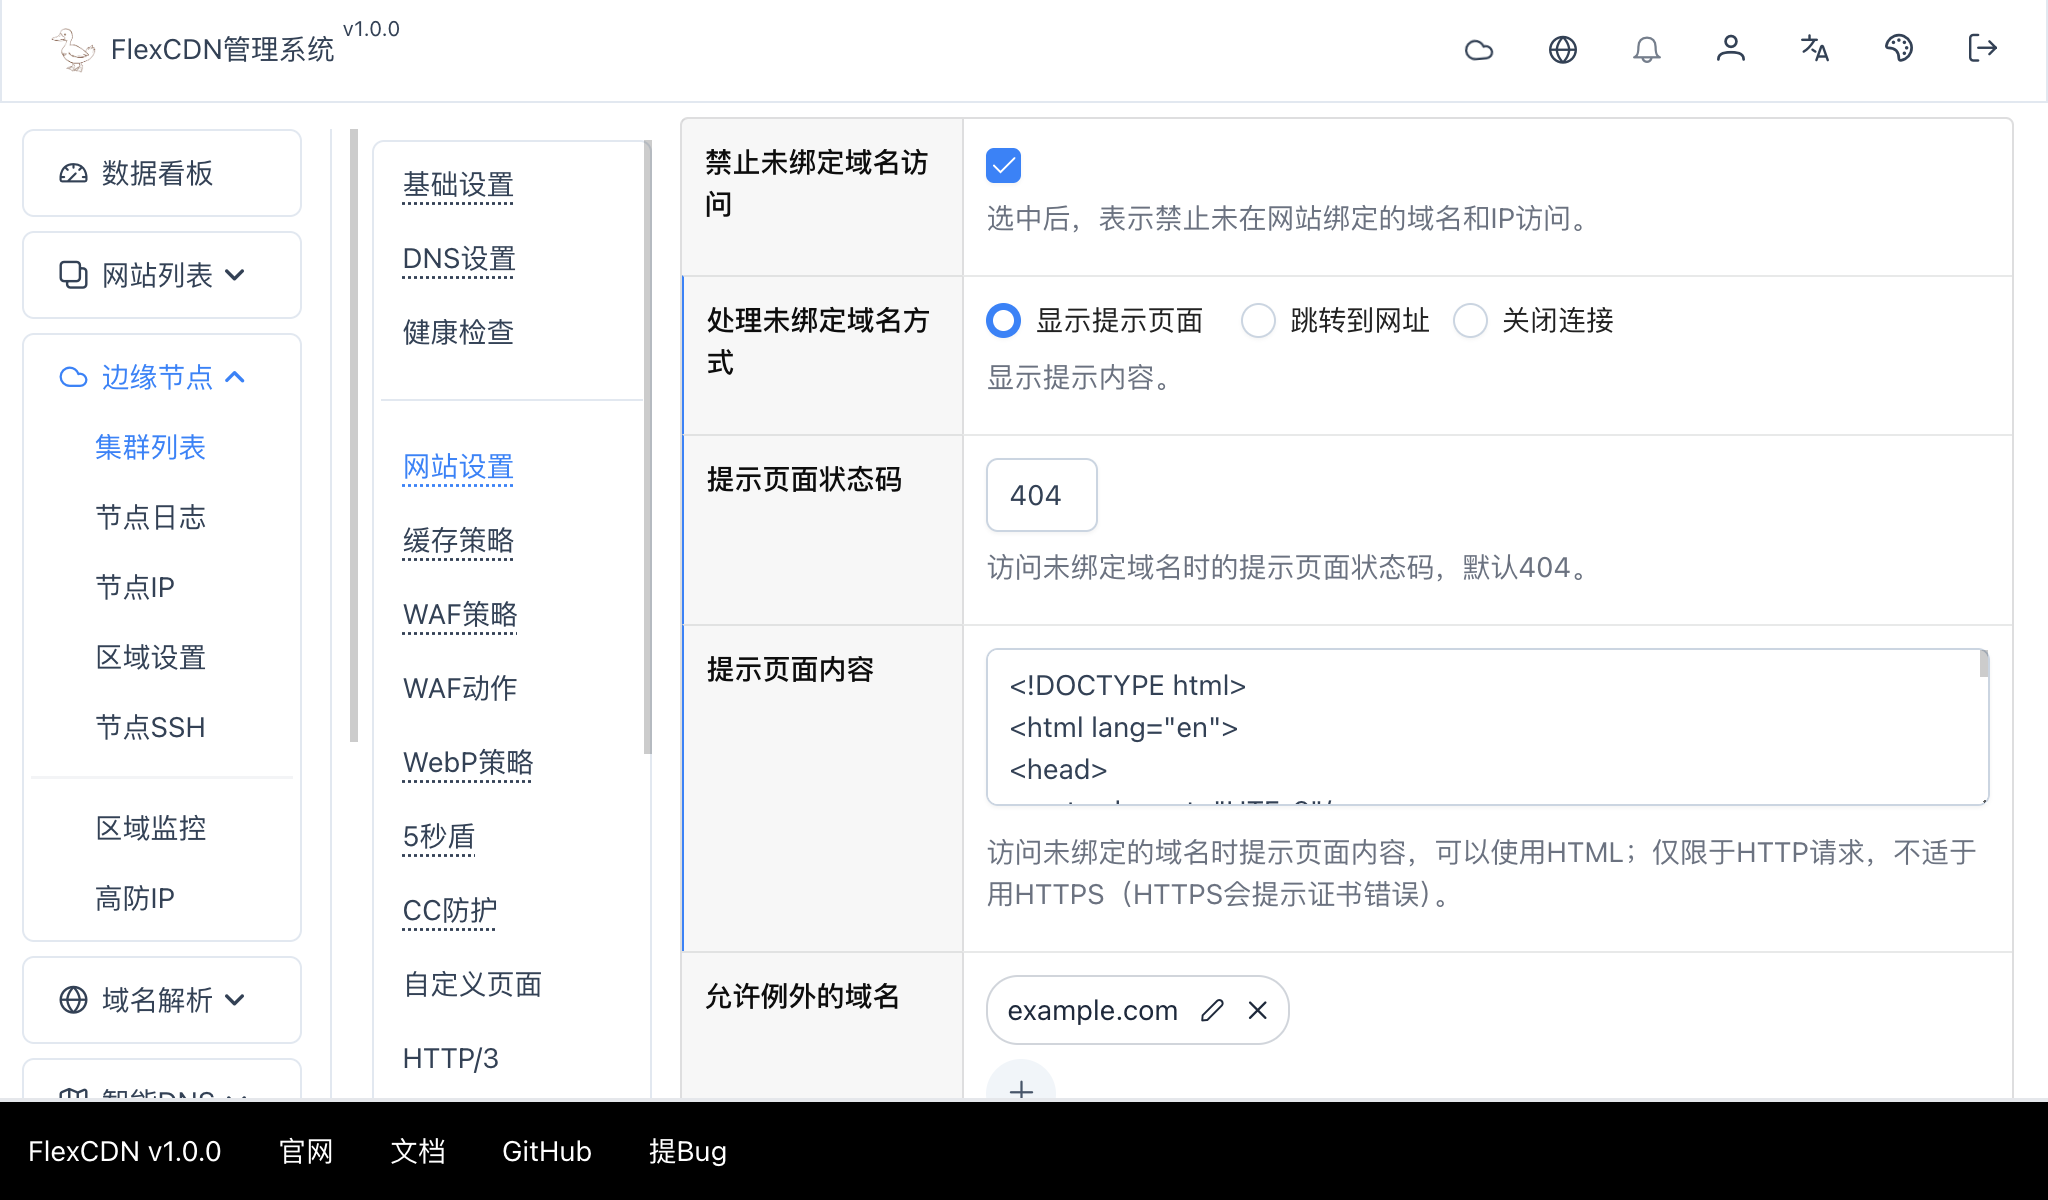The image size is (2048, 1200).
Task: Open the globe icon in the top bar
Action: click(x=1564, y=49)
